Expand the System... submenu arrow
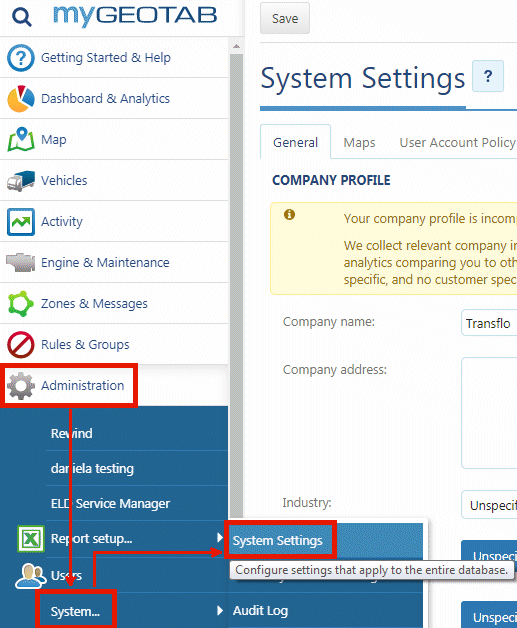The height and width of the screenshot is (628, 517). 219,610
